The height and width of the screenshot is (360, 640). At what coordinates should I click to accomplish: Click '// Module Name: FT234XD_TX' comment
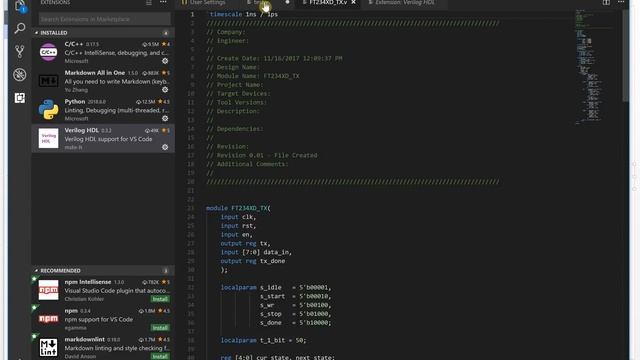(253, 76)
